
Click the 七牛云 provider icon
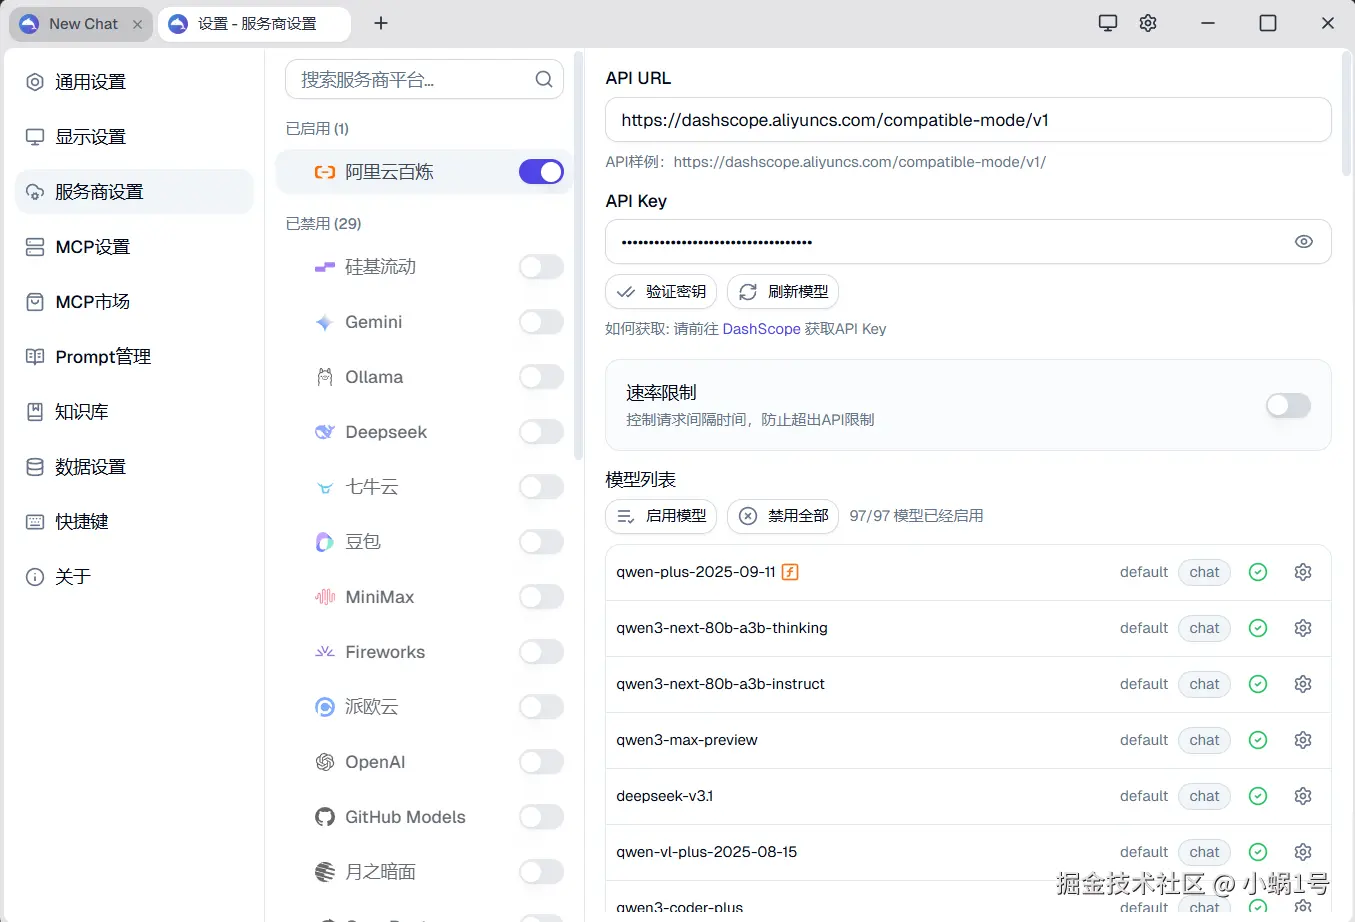[325, 487]
